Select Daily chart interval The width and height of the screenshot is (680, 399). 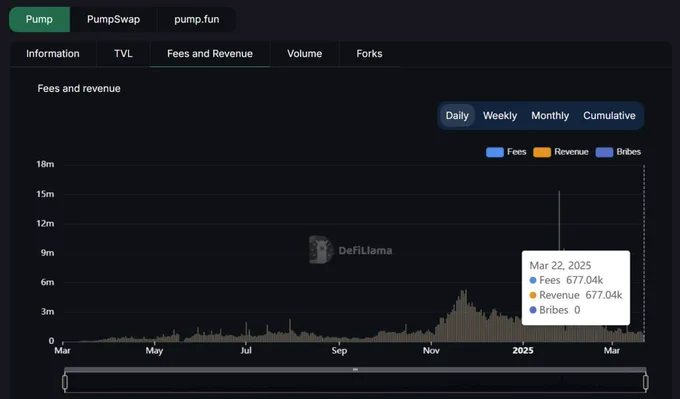pyautogui.click(x=457, y=116)
